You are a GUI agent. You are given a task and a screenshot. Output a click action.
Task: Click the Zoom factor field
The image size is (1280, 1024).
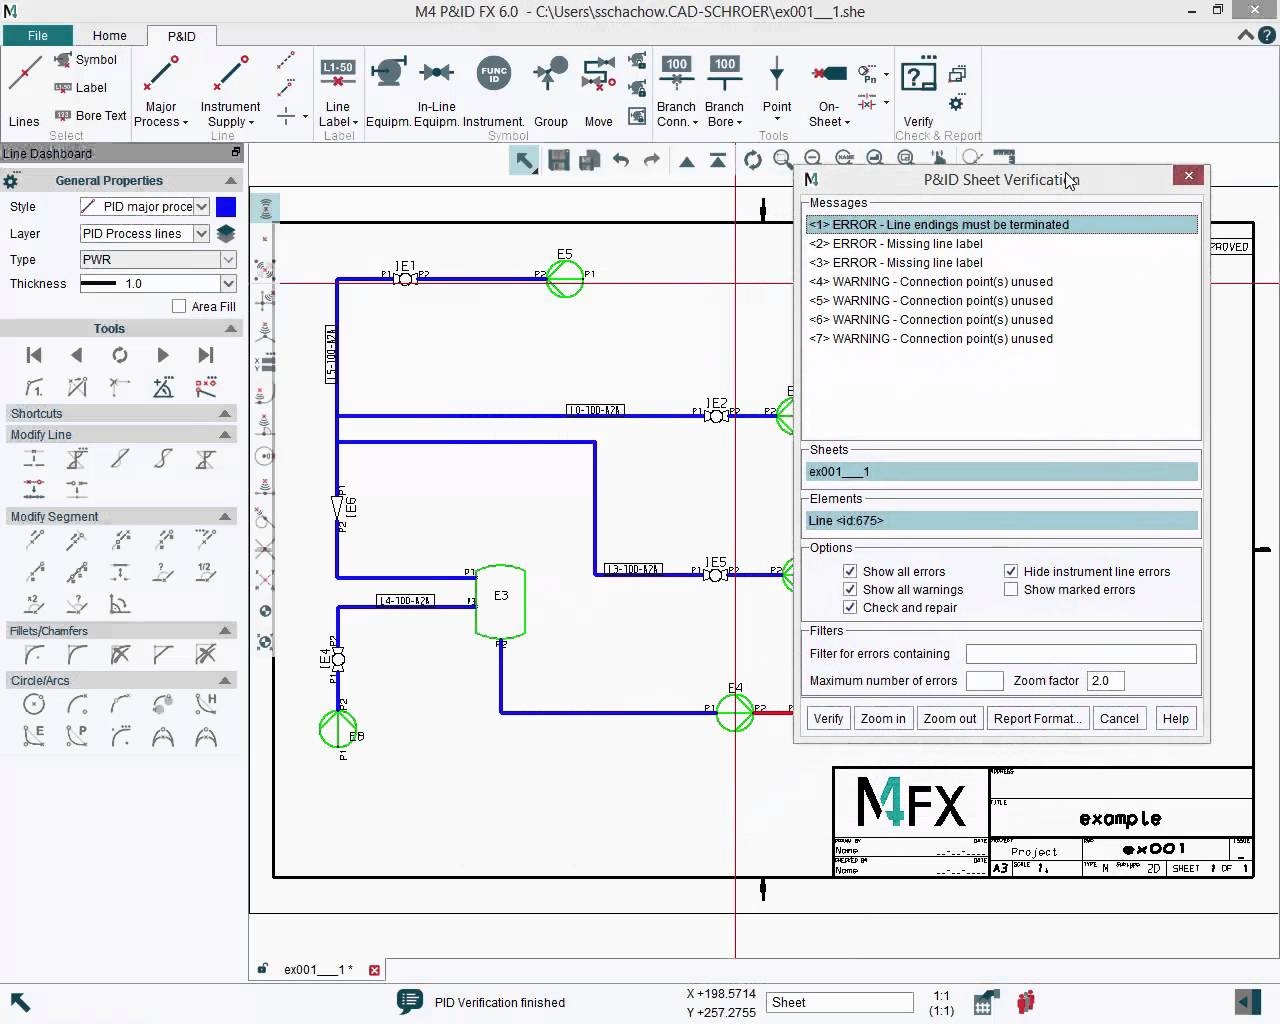(1105, 681)
